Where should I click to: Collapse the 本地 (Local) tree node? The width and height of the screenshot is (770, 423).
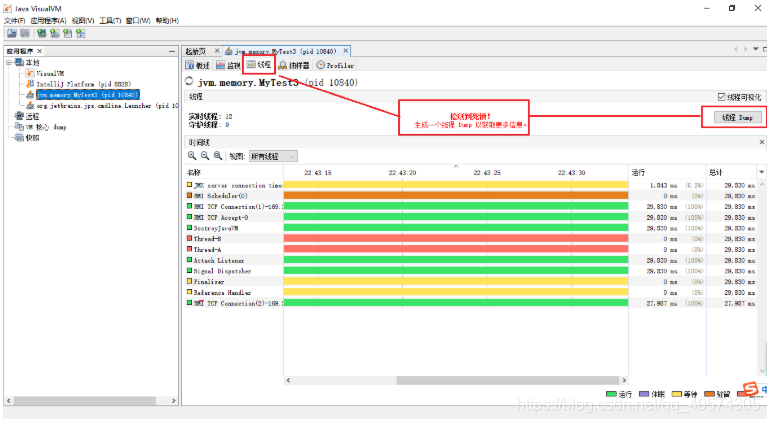[9, 62]
